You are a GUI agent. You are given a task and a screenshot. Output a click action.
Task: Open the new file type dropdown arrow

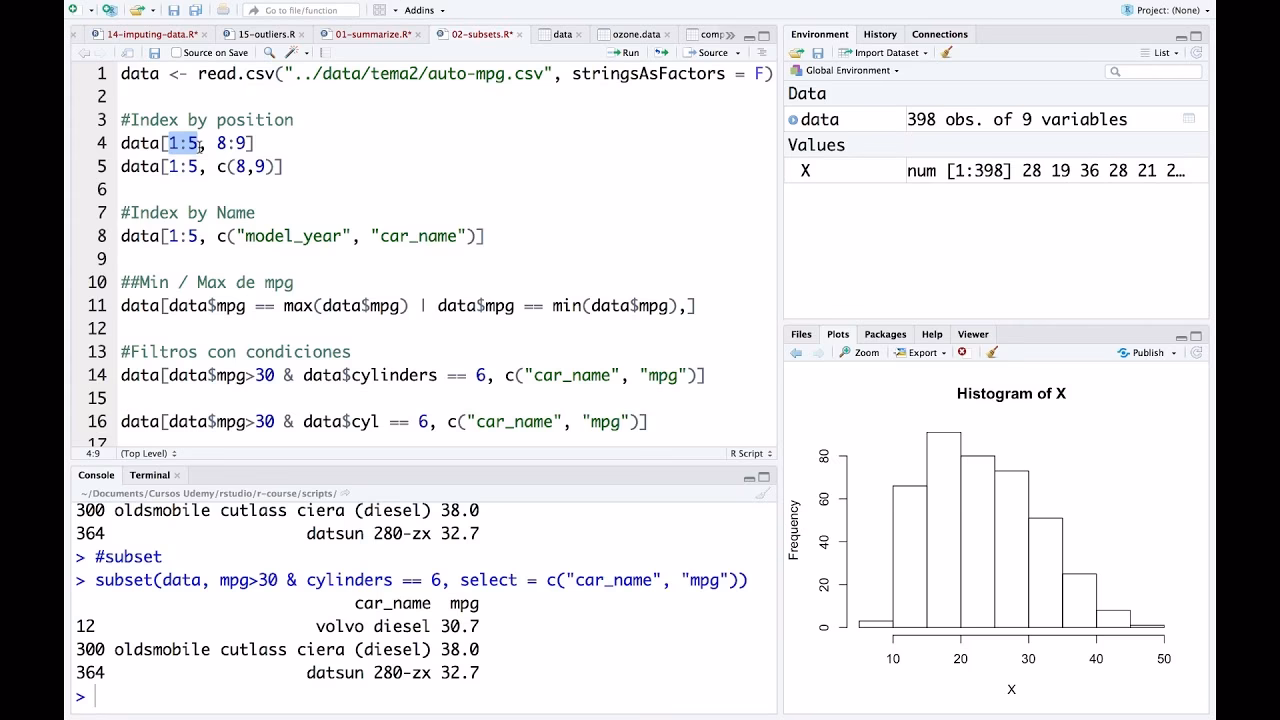coord(90,10)
